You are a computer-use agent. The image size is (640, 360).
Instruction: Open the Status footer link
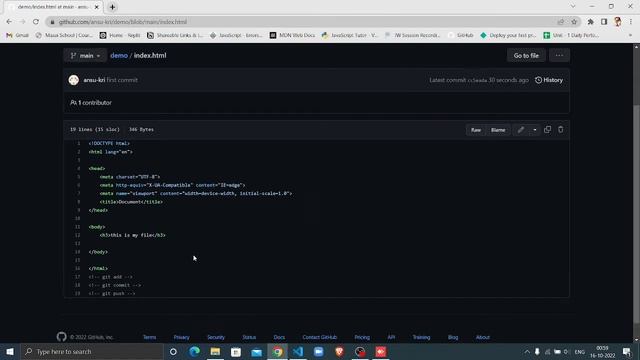pyautogui.click(x=249, y=337)
